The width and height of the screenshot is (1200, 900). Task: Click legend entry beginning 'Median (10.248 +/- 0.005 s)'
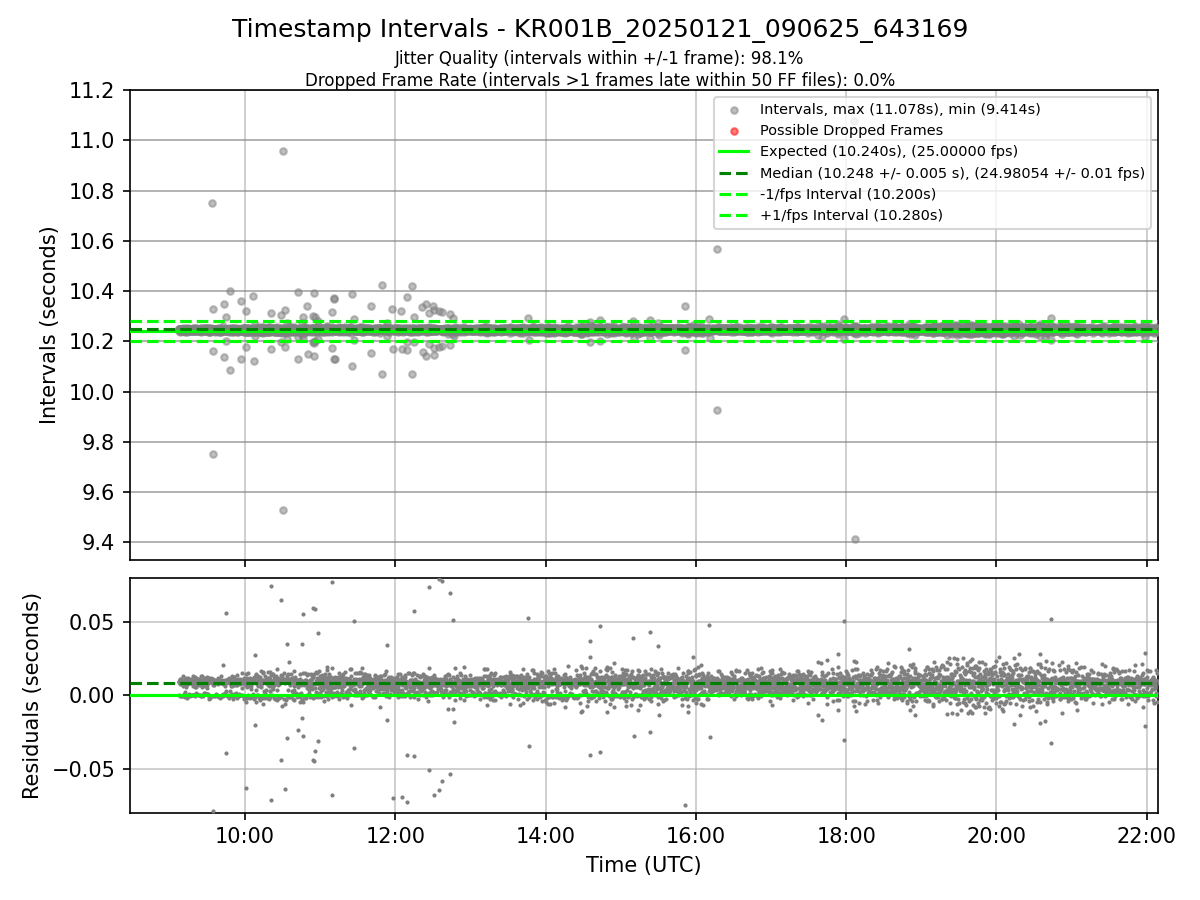point(952,173)
